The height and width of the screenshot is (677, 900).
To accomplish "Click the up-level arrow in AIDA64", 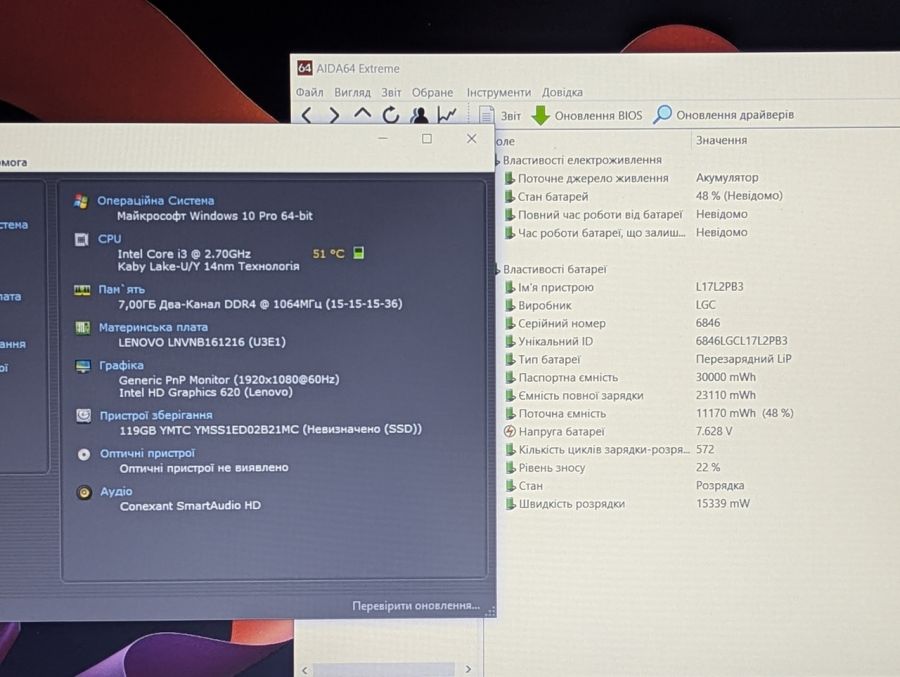I will click(362, 114).
